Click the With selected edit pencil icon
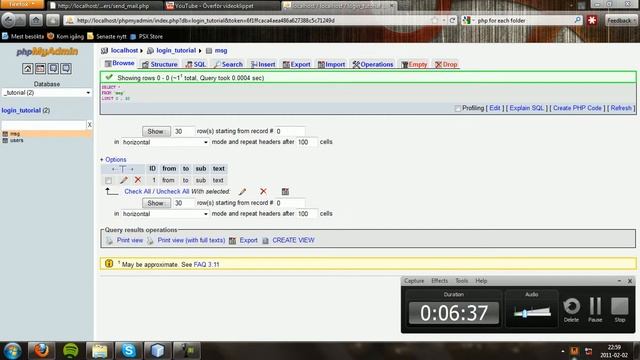Screen dimensions: 640x360 pos(242,191)
